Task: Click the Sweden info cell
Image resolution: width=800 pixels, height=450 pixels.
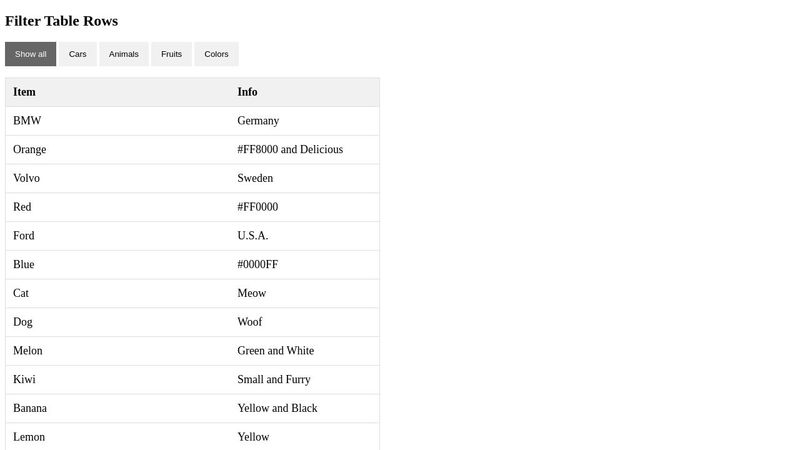Action: click(255, 178)
